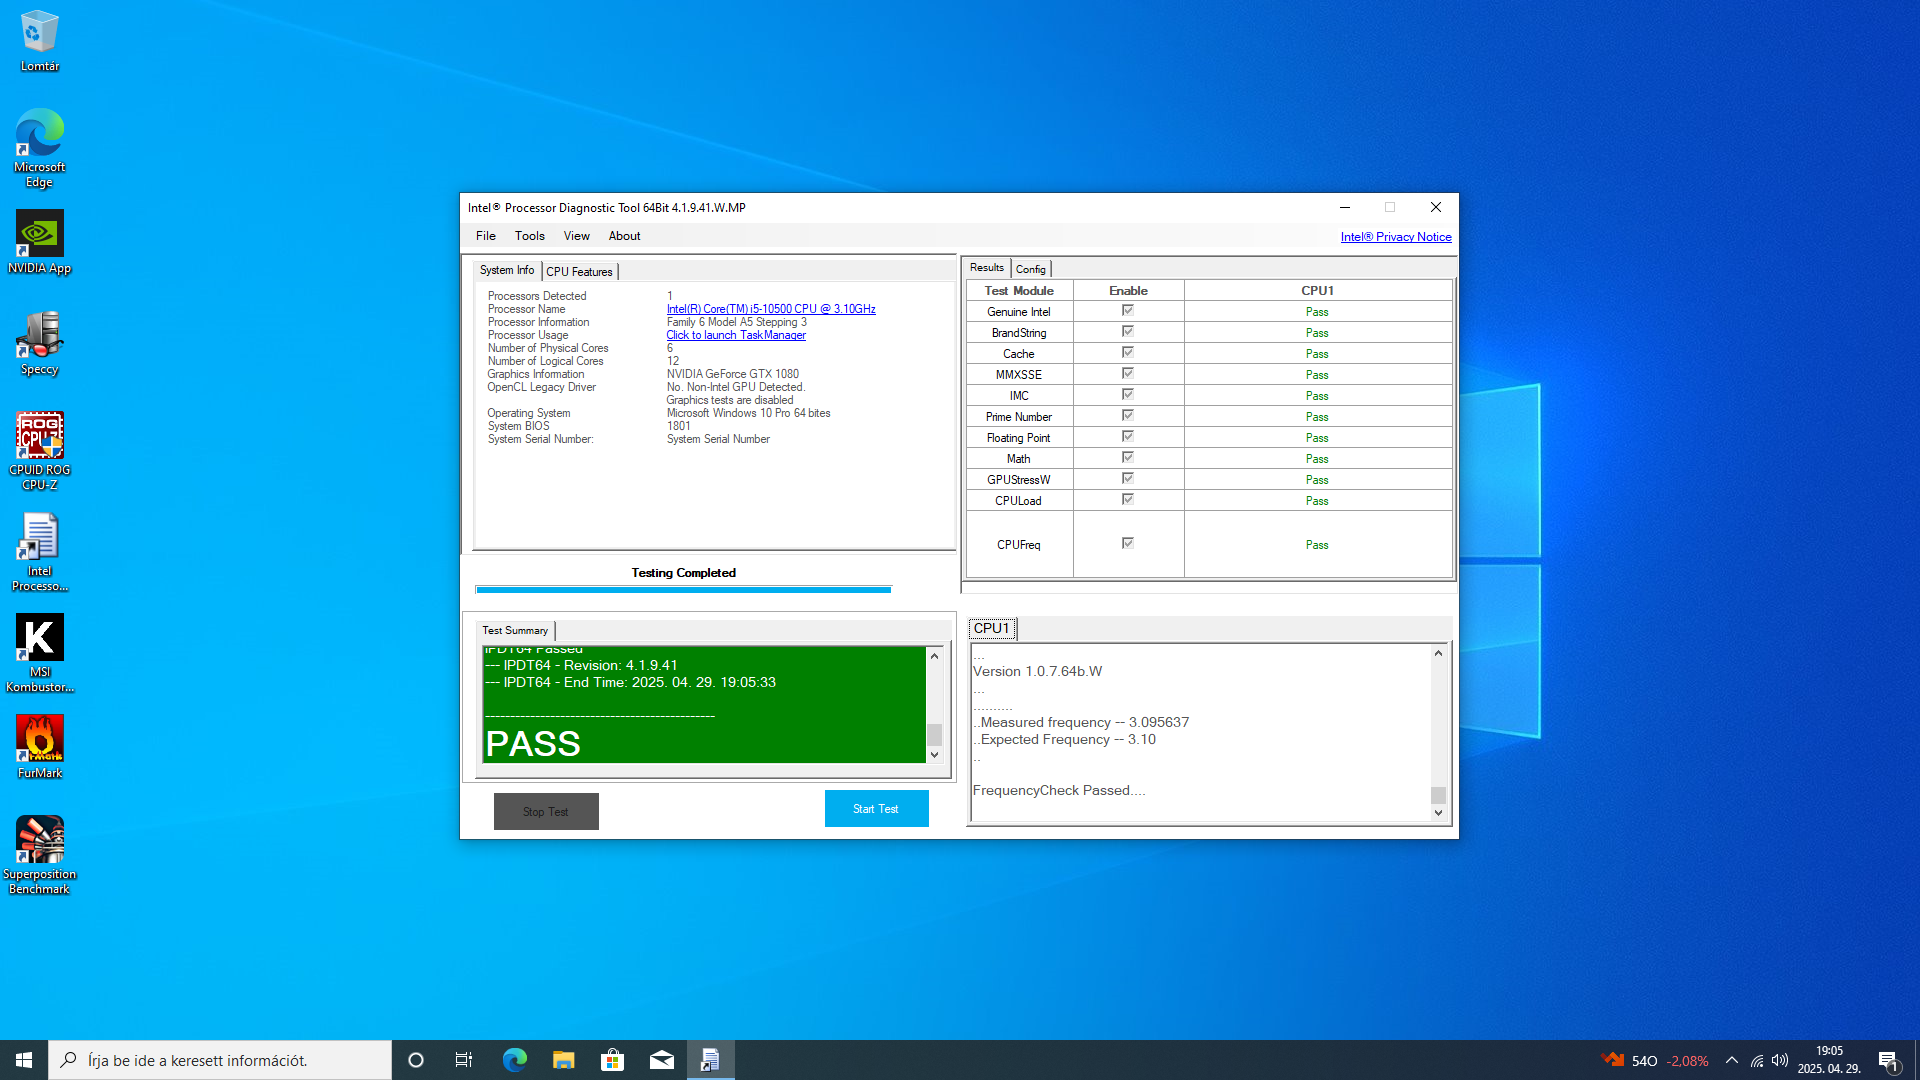Click the testing progress bar
This screenshot has height=1080, width=1920.
click(x=684, y=590)
